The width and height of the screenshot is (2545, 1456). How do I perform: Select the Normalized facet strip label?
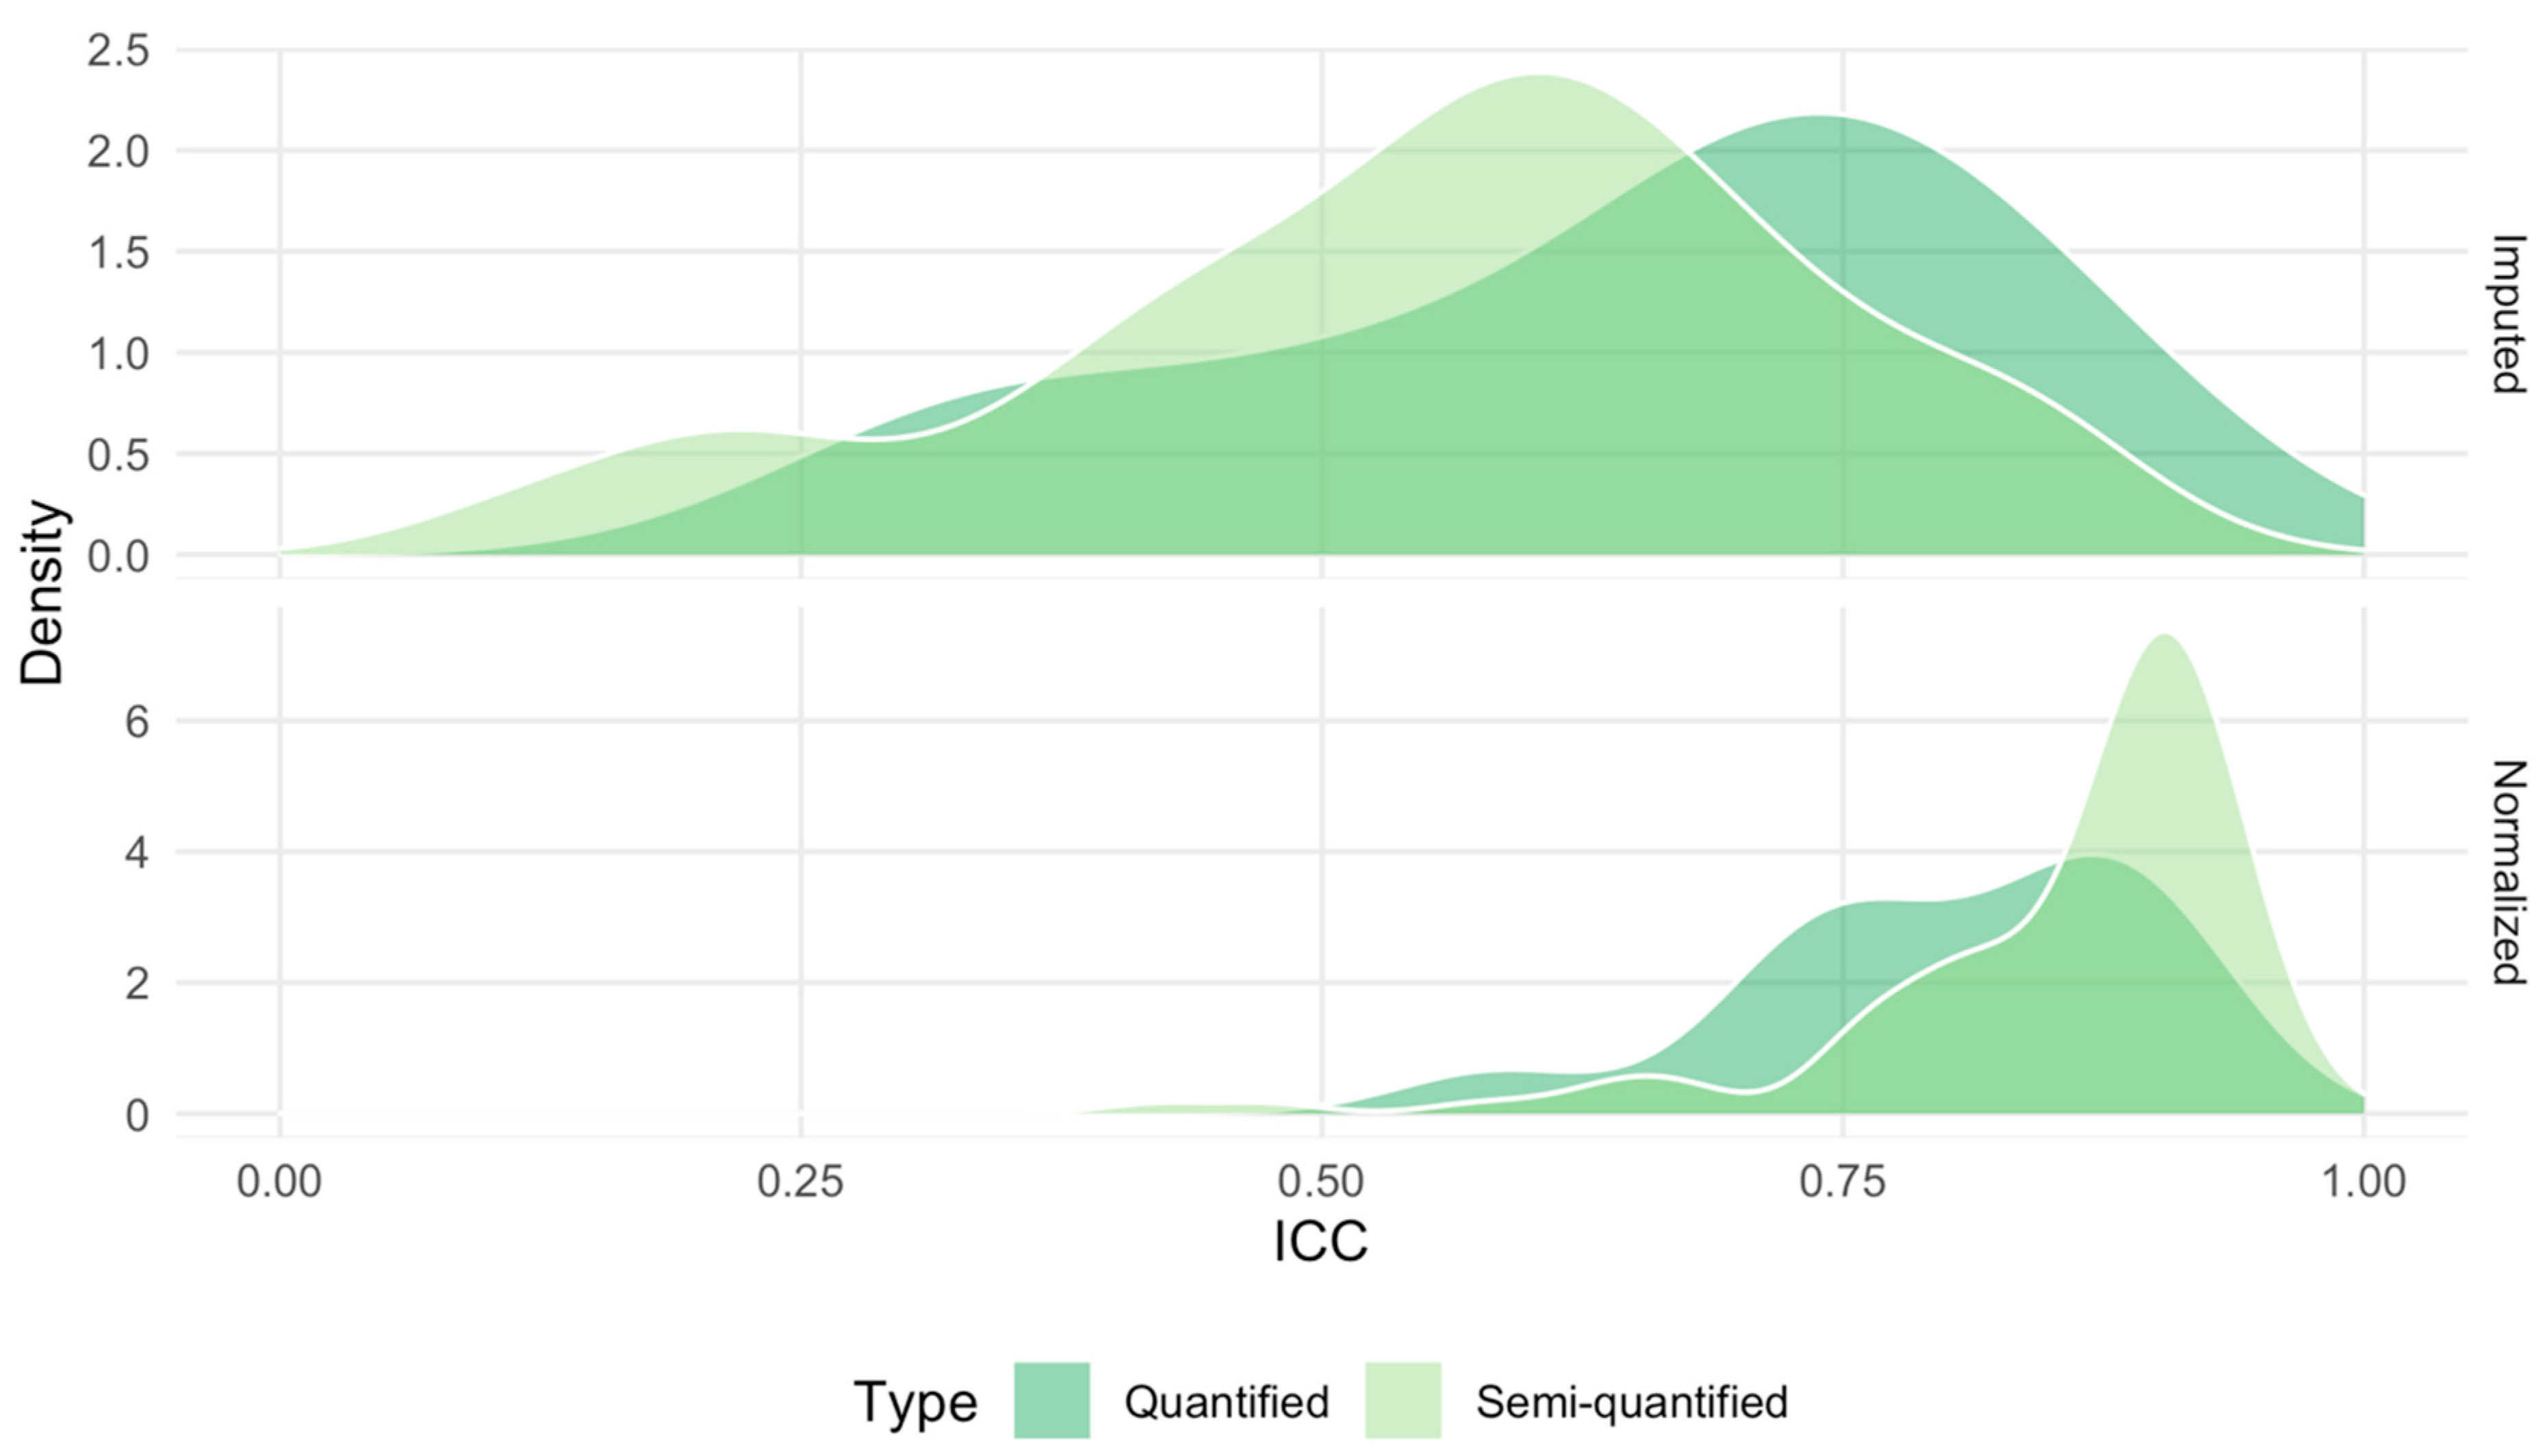click(x=2508, y=872)
